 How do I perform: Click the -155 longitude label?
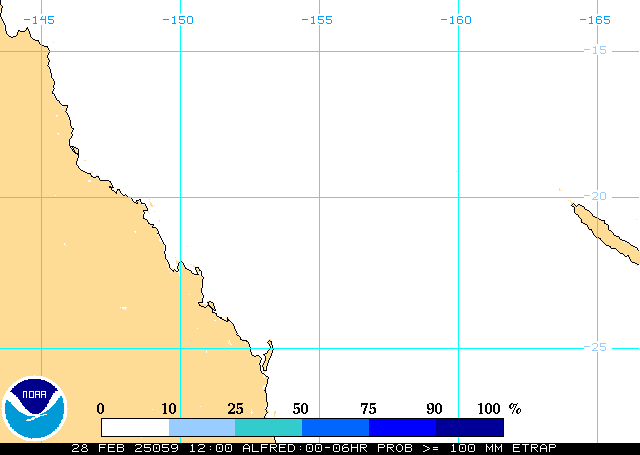317,20
